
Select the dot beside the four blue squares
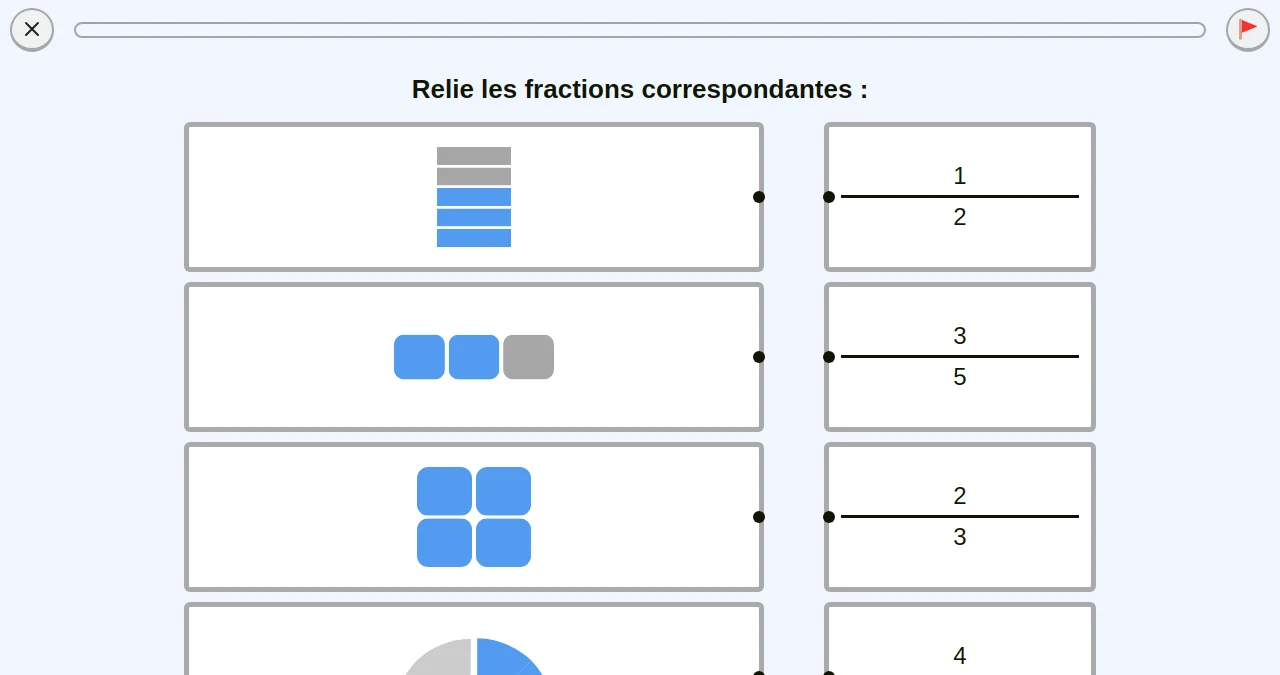(759, 517)
